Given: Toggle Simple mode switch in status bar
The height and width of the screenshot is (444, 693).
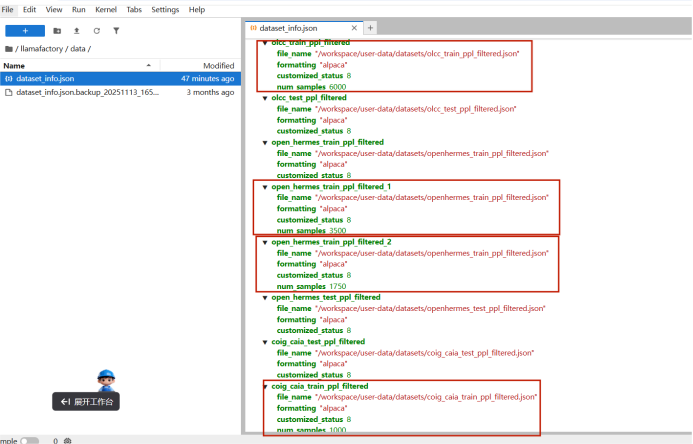Looking at the screenshot, I should coord(30,440).
